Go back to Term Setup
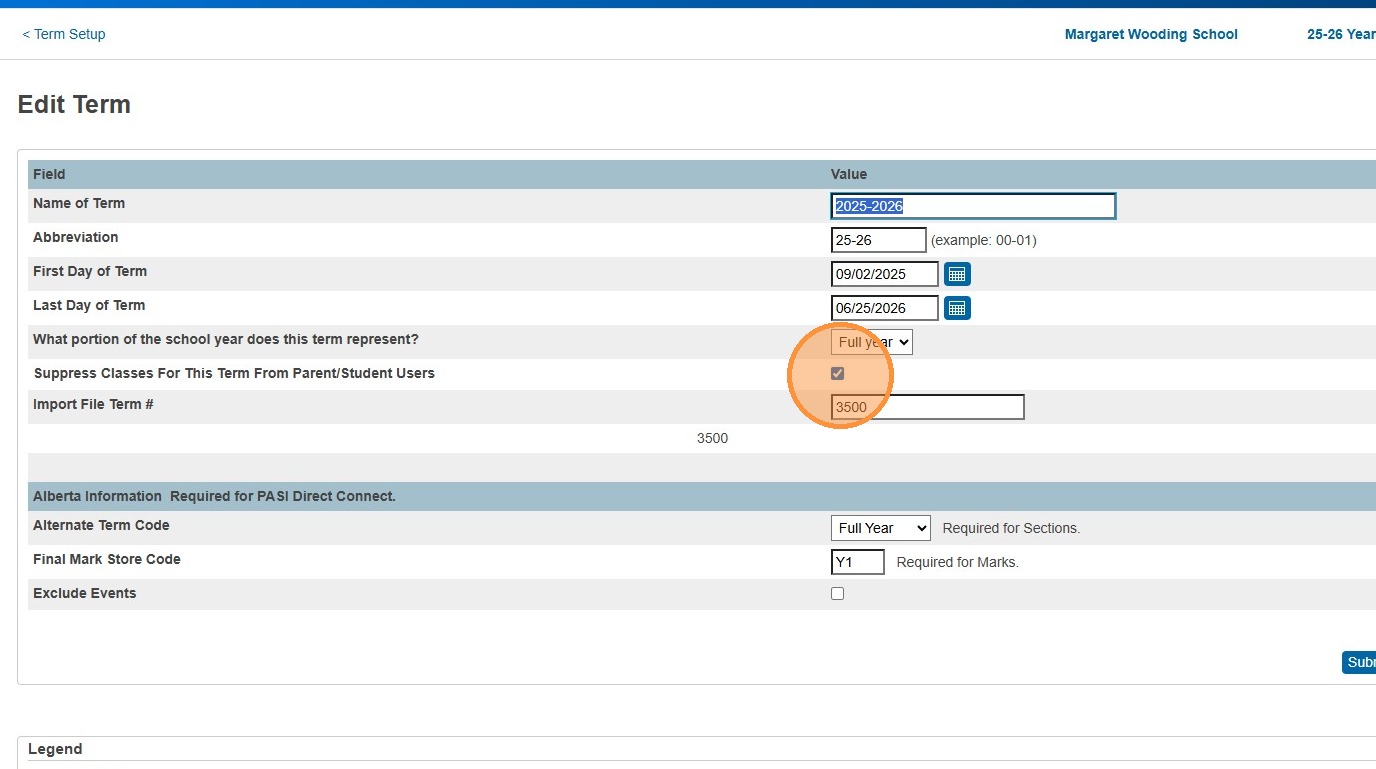 pos(64,34)
